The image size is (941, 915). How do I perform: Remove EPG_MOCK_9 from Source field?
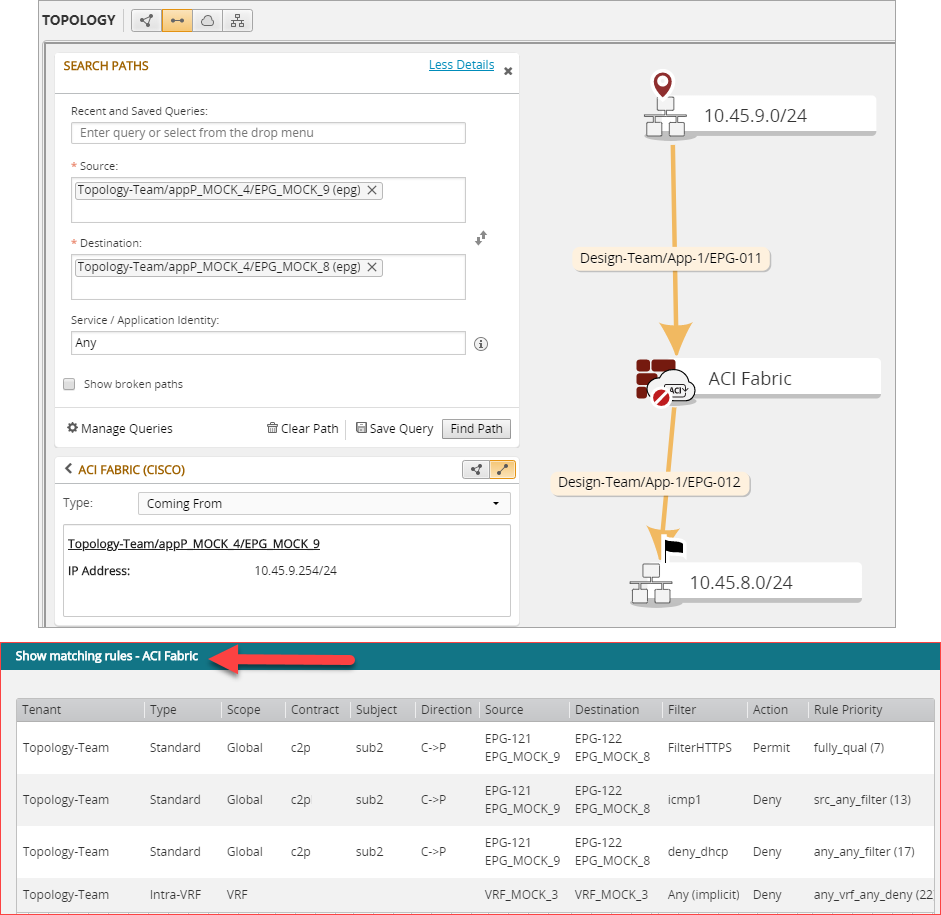tap(372, 190)
